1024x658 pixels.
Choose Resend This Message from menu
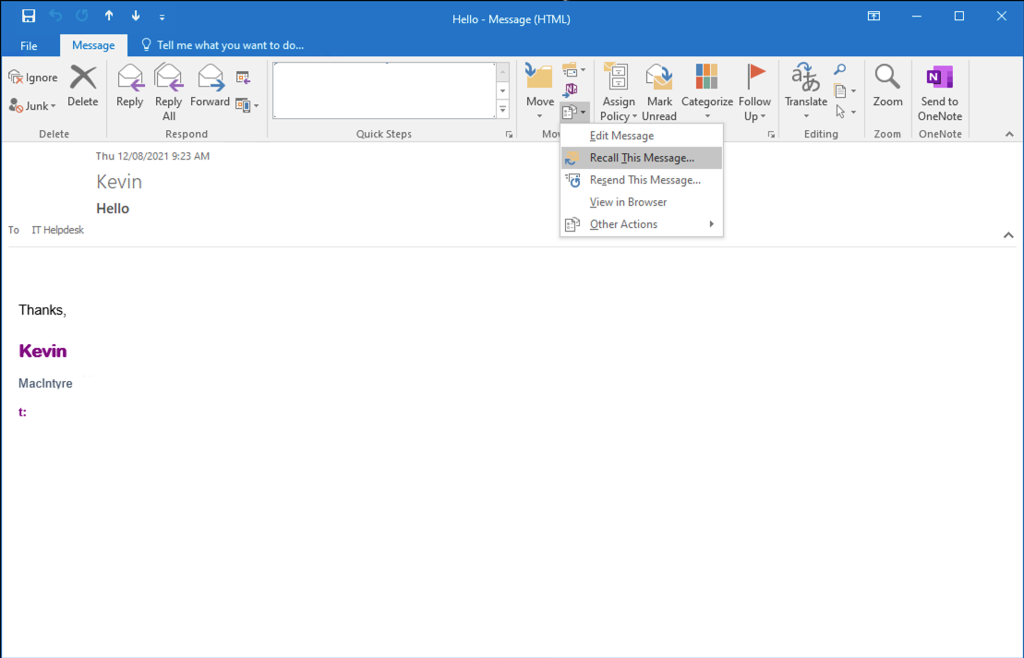644,180
